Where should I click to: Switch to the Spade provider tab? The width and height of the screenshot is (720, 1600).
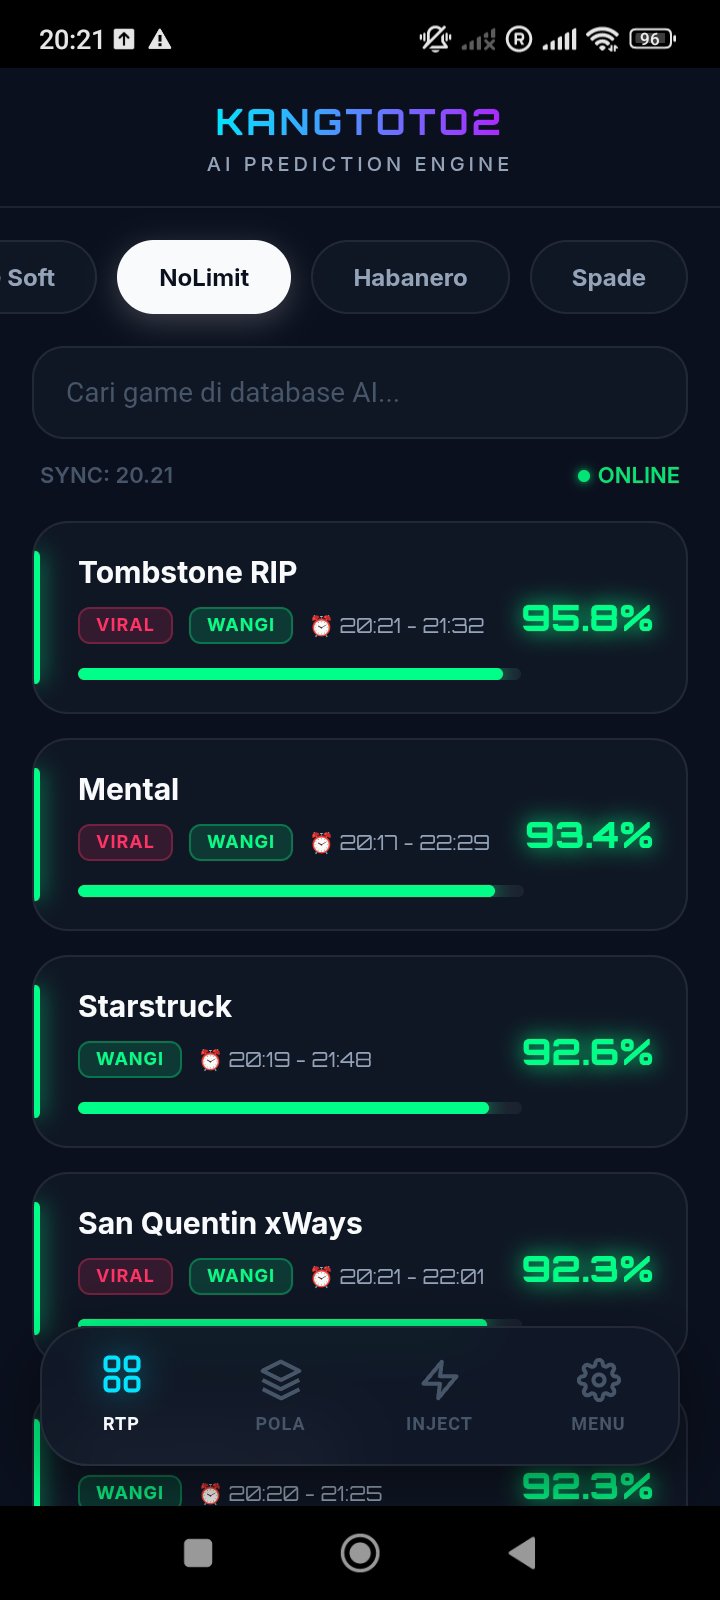608,277
